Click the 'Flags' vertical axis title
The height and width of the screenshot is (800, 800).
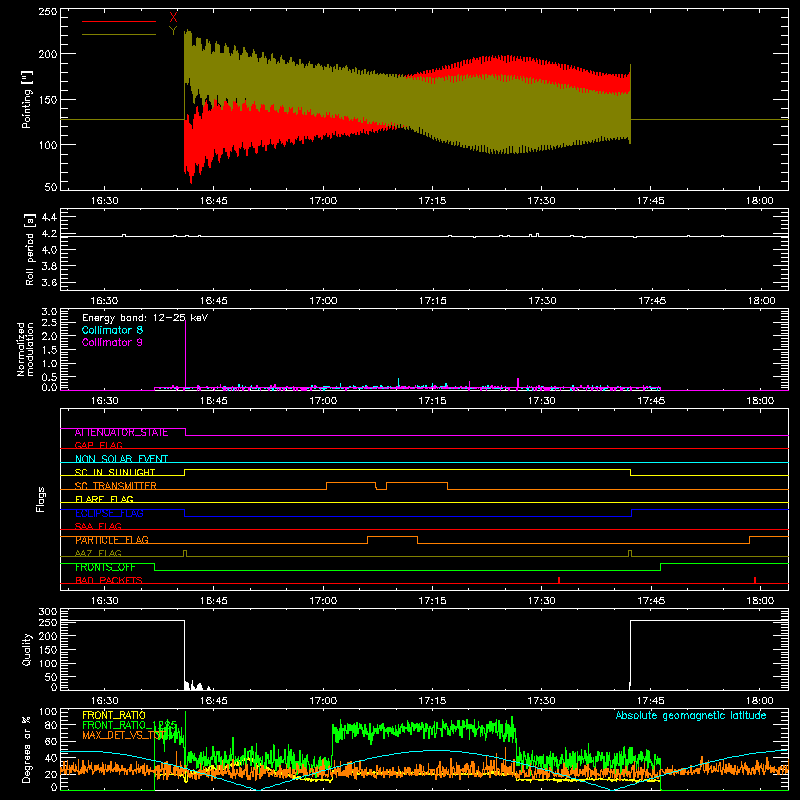tap(40, 499)
